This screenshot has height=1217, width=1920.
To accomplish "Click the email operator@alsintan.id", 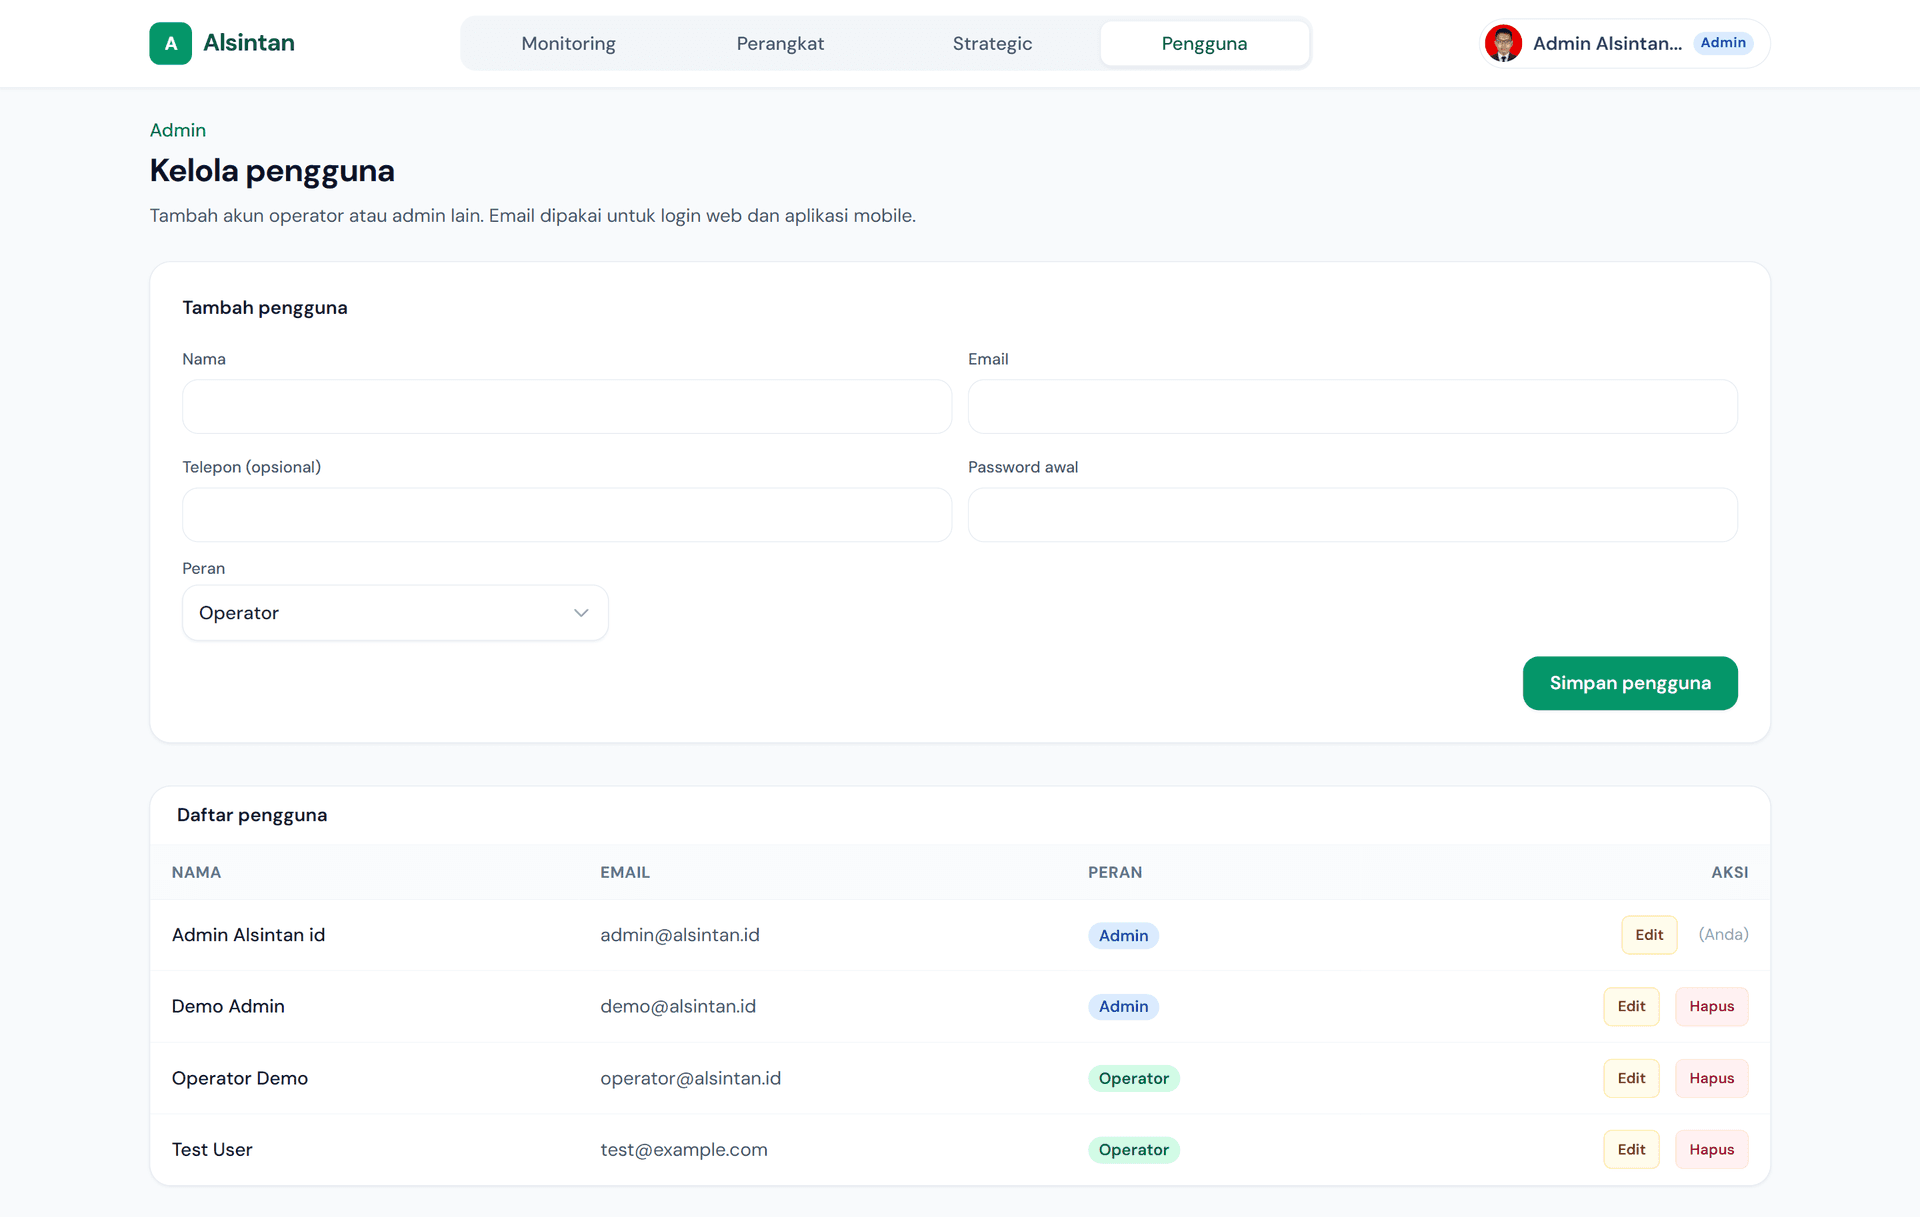I will [x=690, y=1078].
